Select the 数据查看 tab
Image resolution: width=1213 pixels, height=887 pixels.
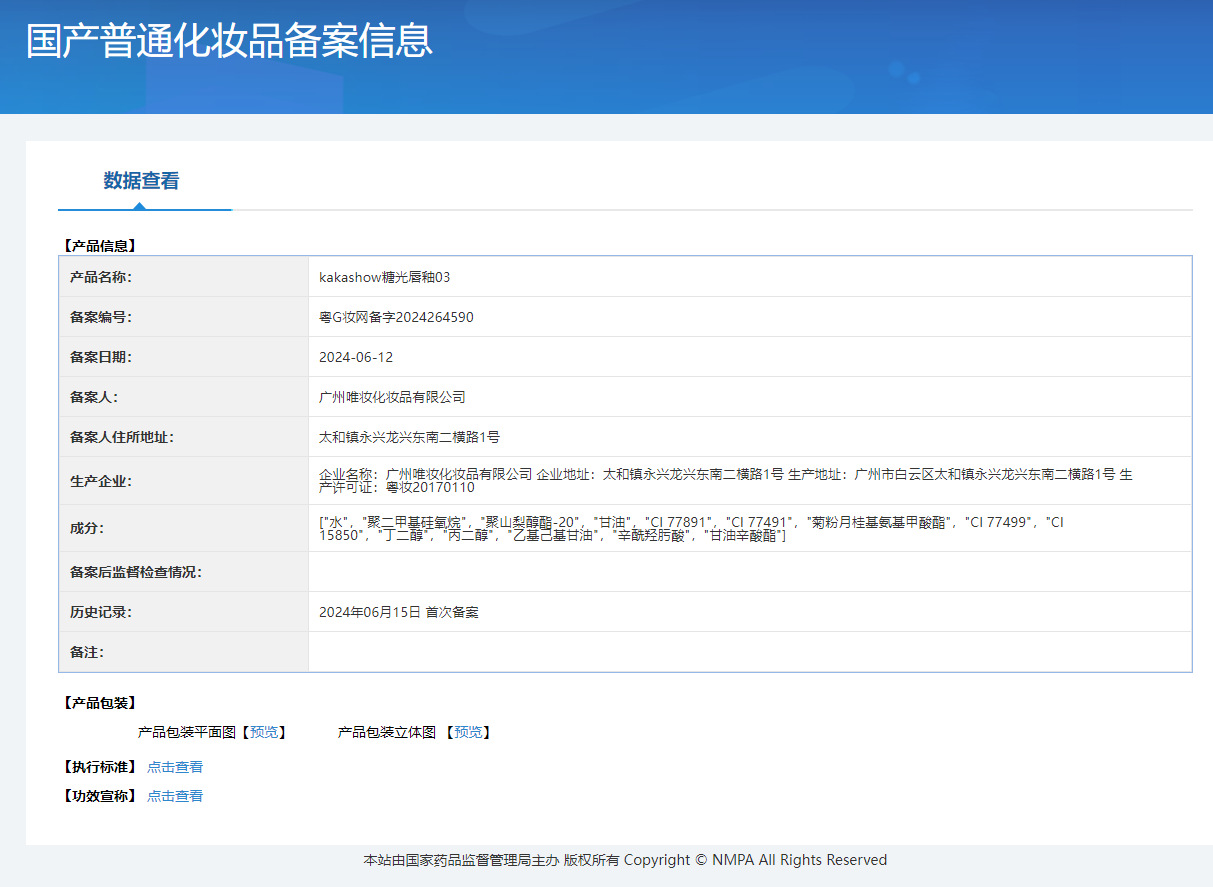coord(141,181)
